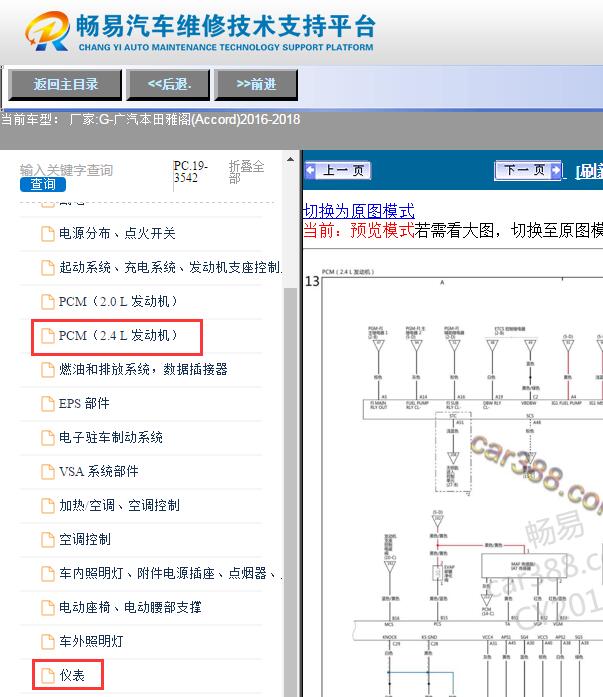Open 燃油和排放系统，数据插接器 entry
603x697 pixels.
point(143,369)
